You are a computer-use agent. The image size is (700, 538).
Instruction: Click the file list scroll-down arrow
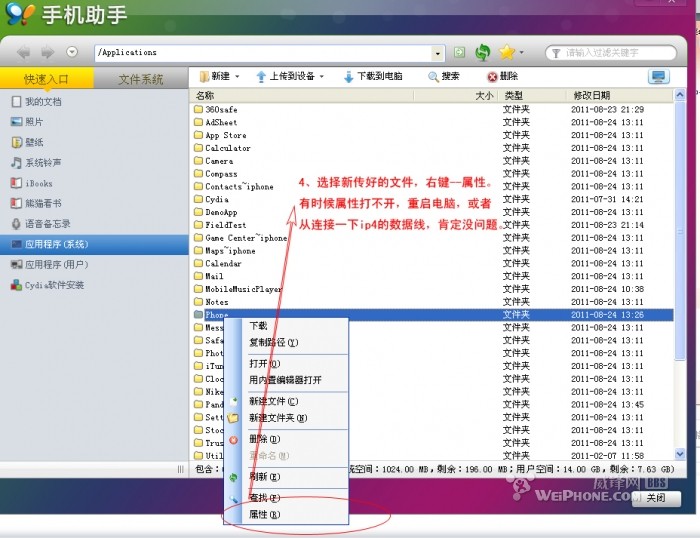pos(679,454)
